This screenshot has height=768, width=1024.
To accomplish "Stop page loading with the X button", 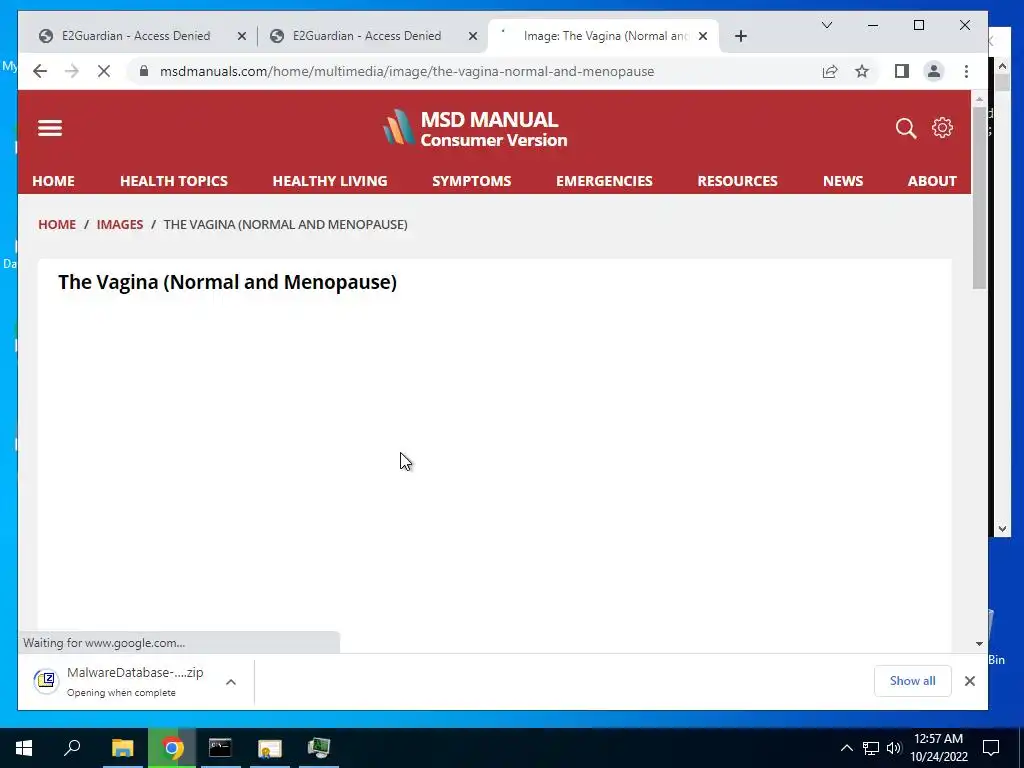I will tap(104, 71).
